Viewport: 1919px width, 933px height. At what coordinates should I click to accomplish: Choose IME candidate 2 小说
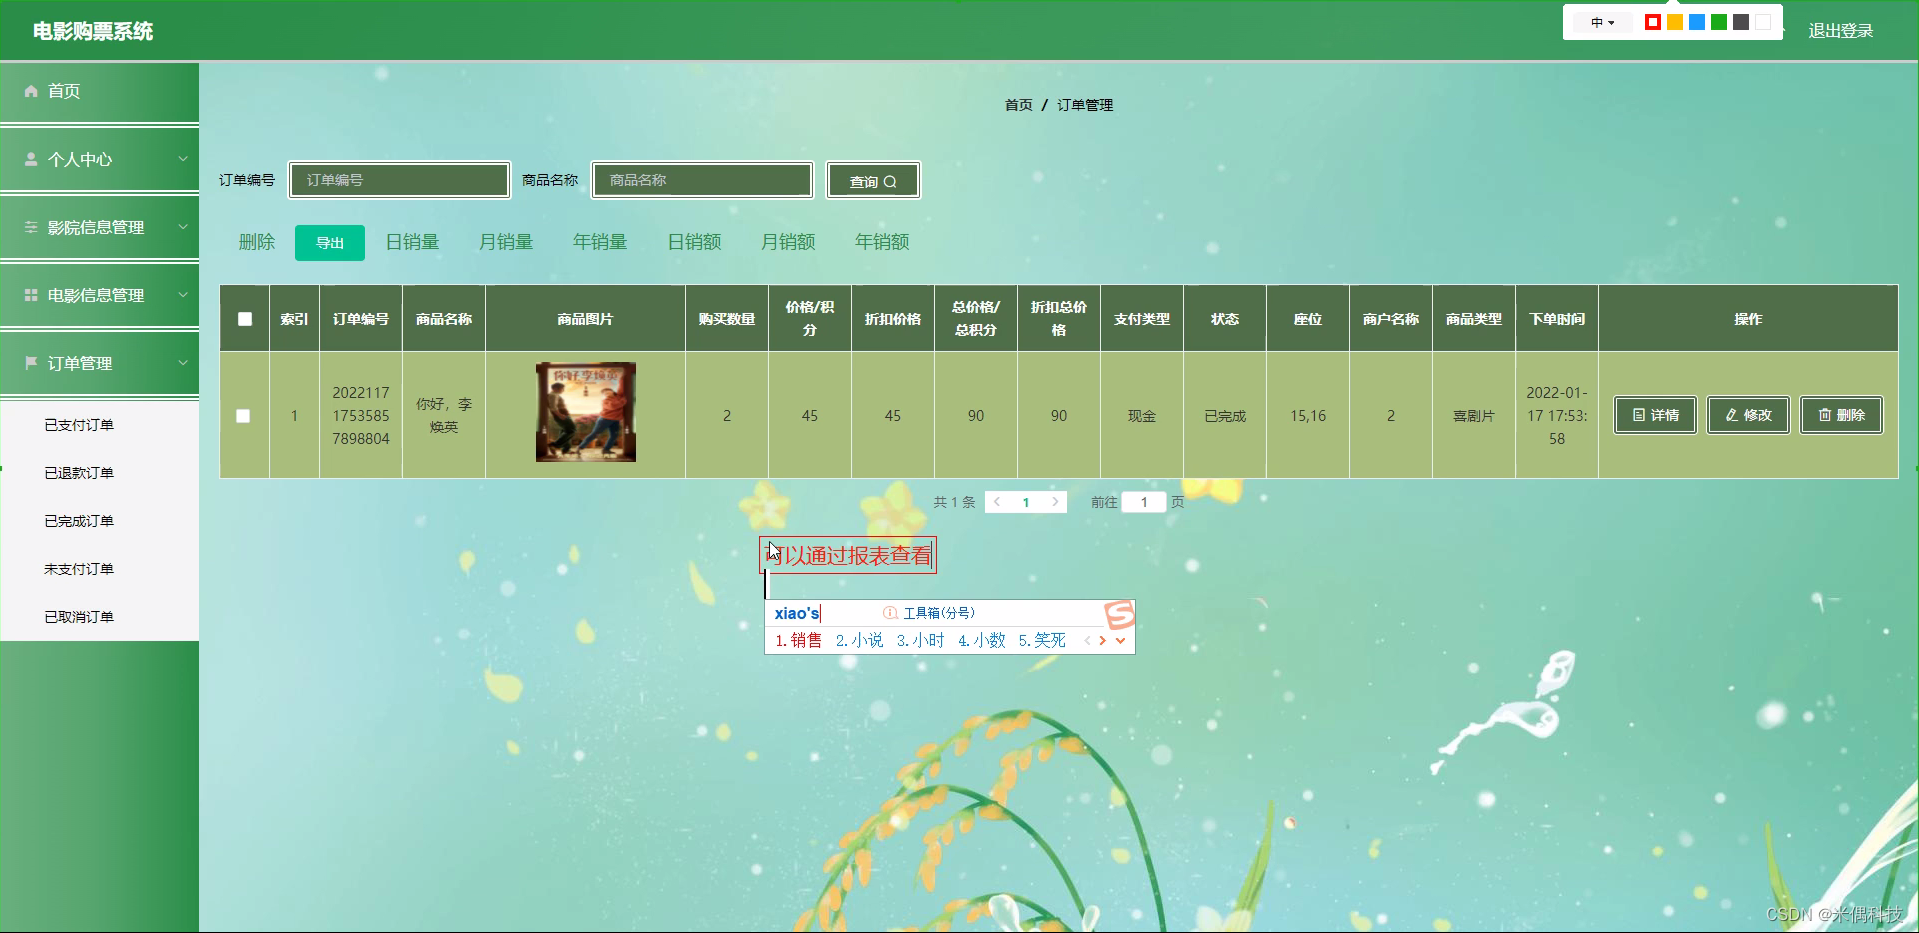pos(859,641)
